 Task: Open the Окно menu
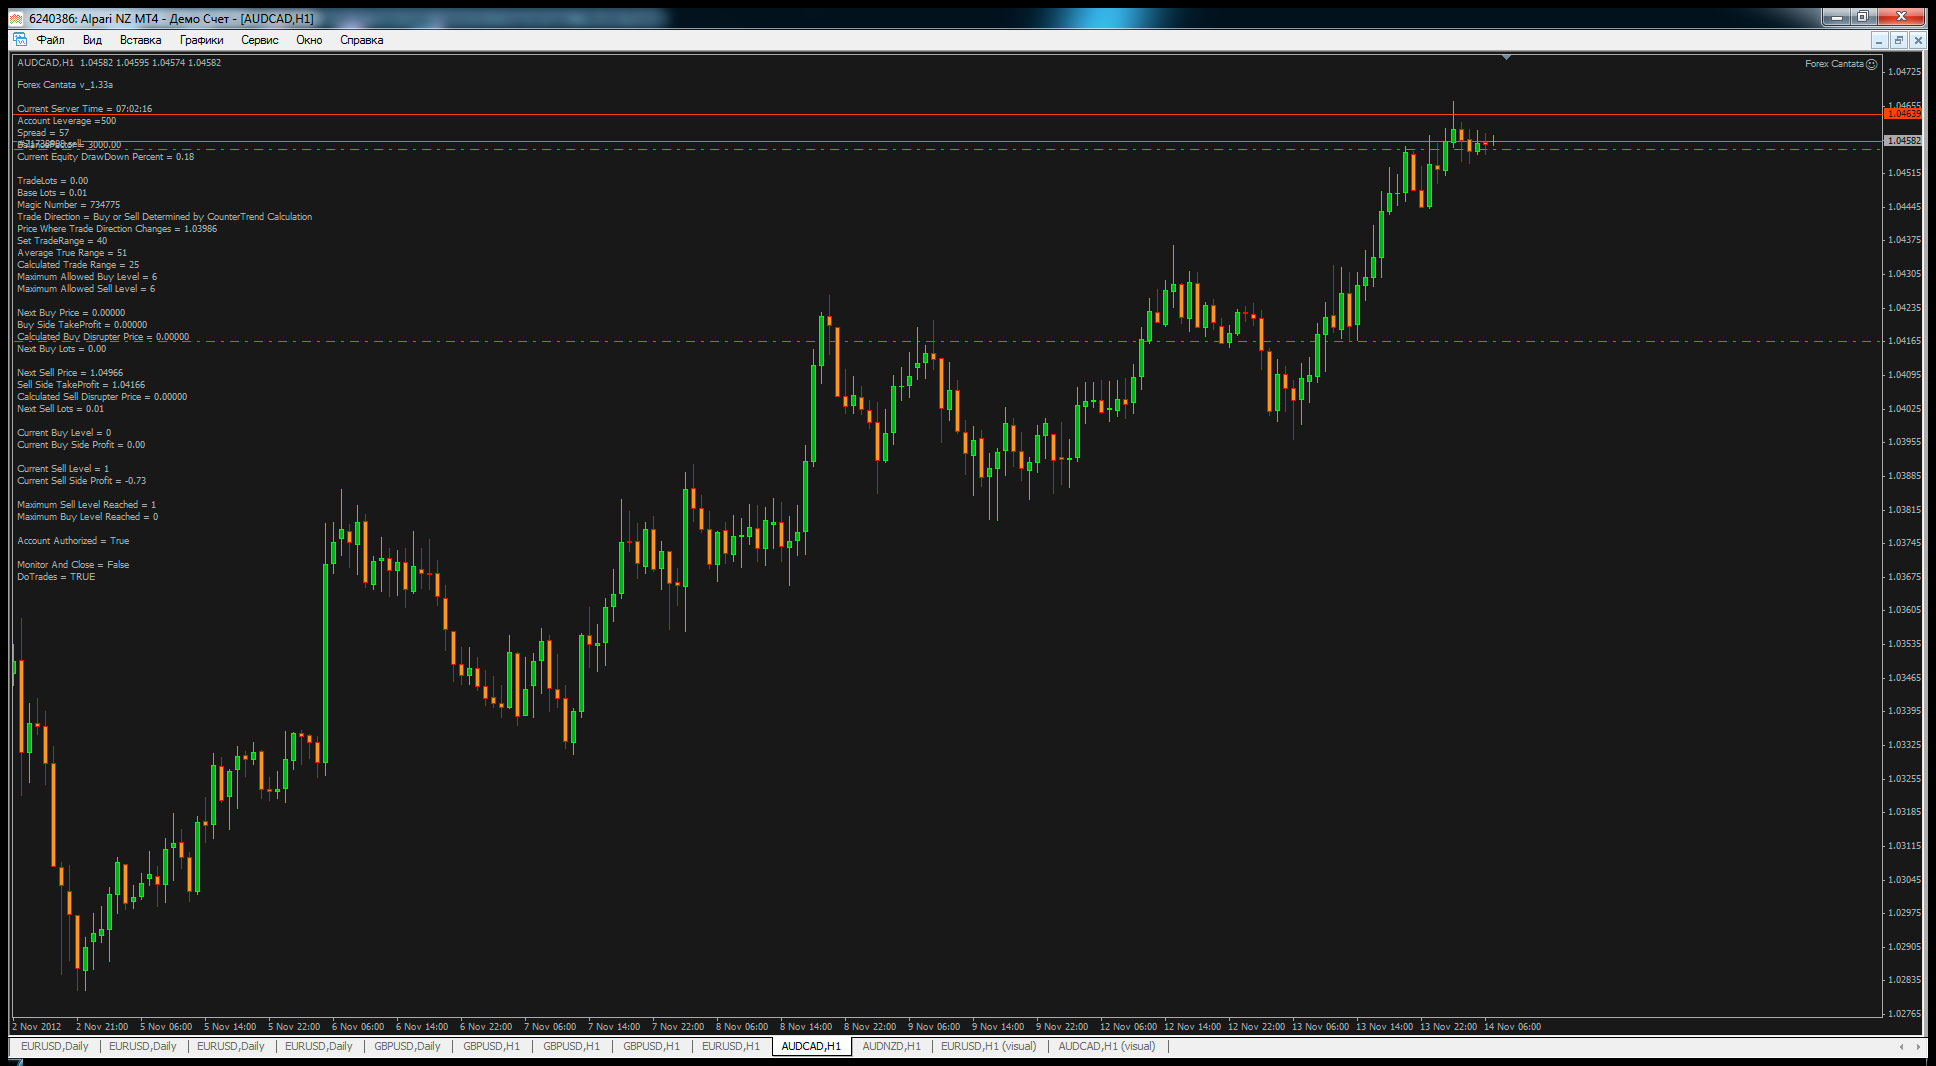pyautogui.click(x=309, y=40)
